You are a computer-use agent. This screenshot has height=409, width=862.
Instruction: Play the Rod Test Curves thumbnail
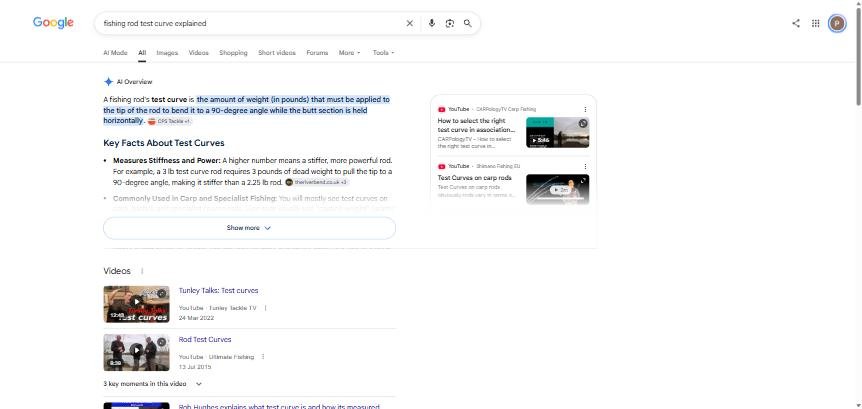136,352
